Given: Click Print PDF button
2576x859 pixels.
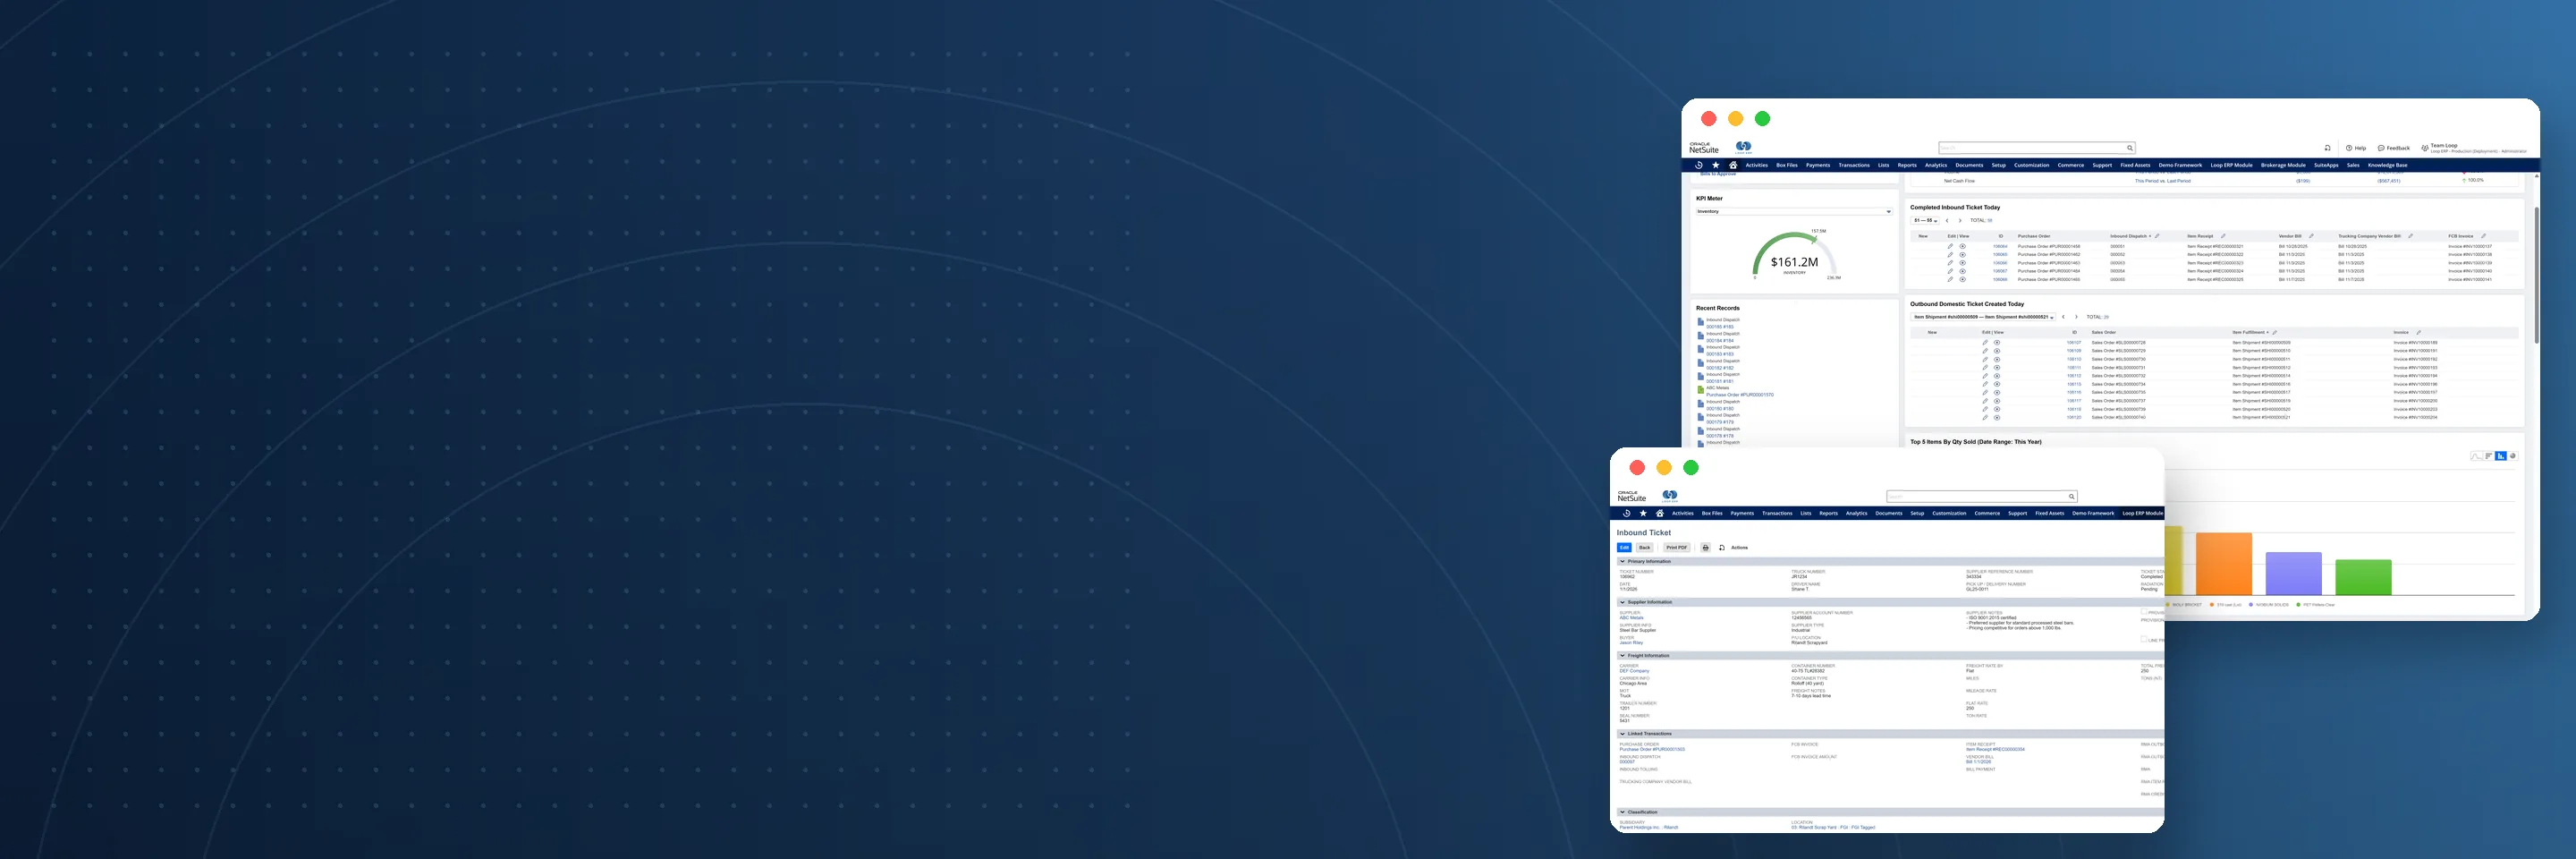Looking at the screenshot, I should (1678, 548).
